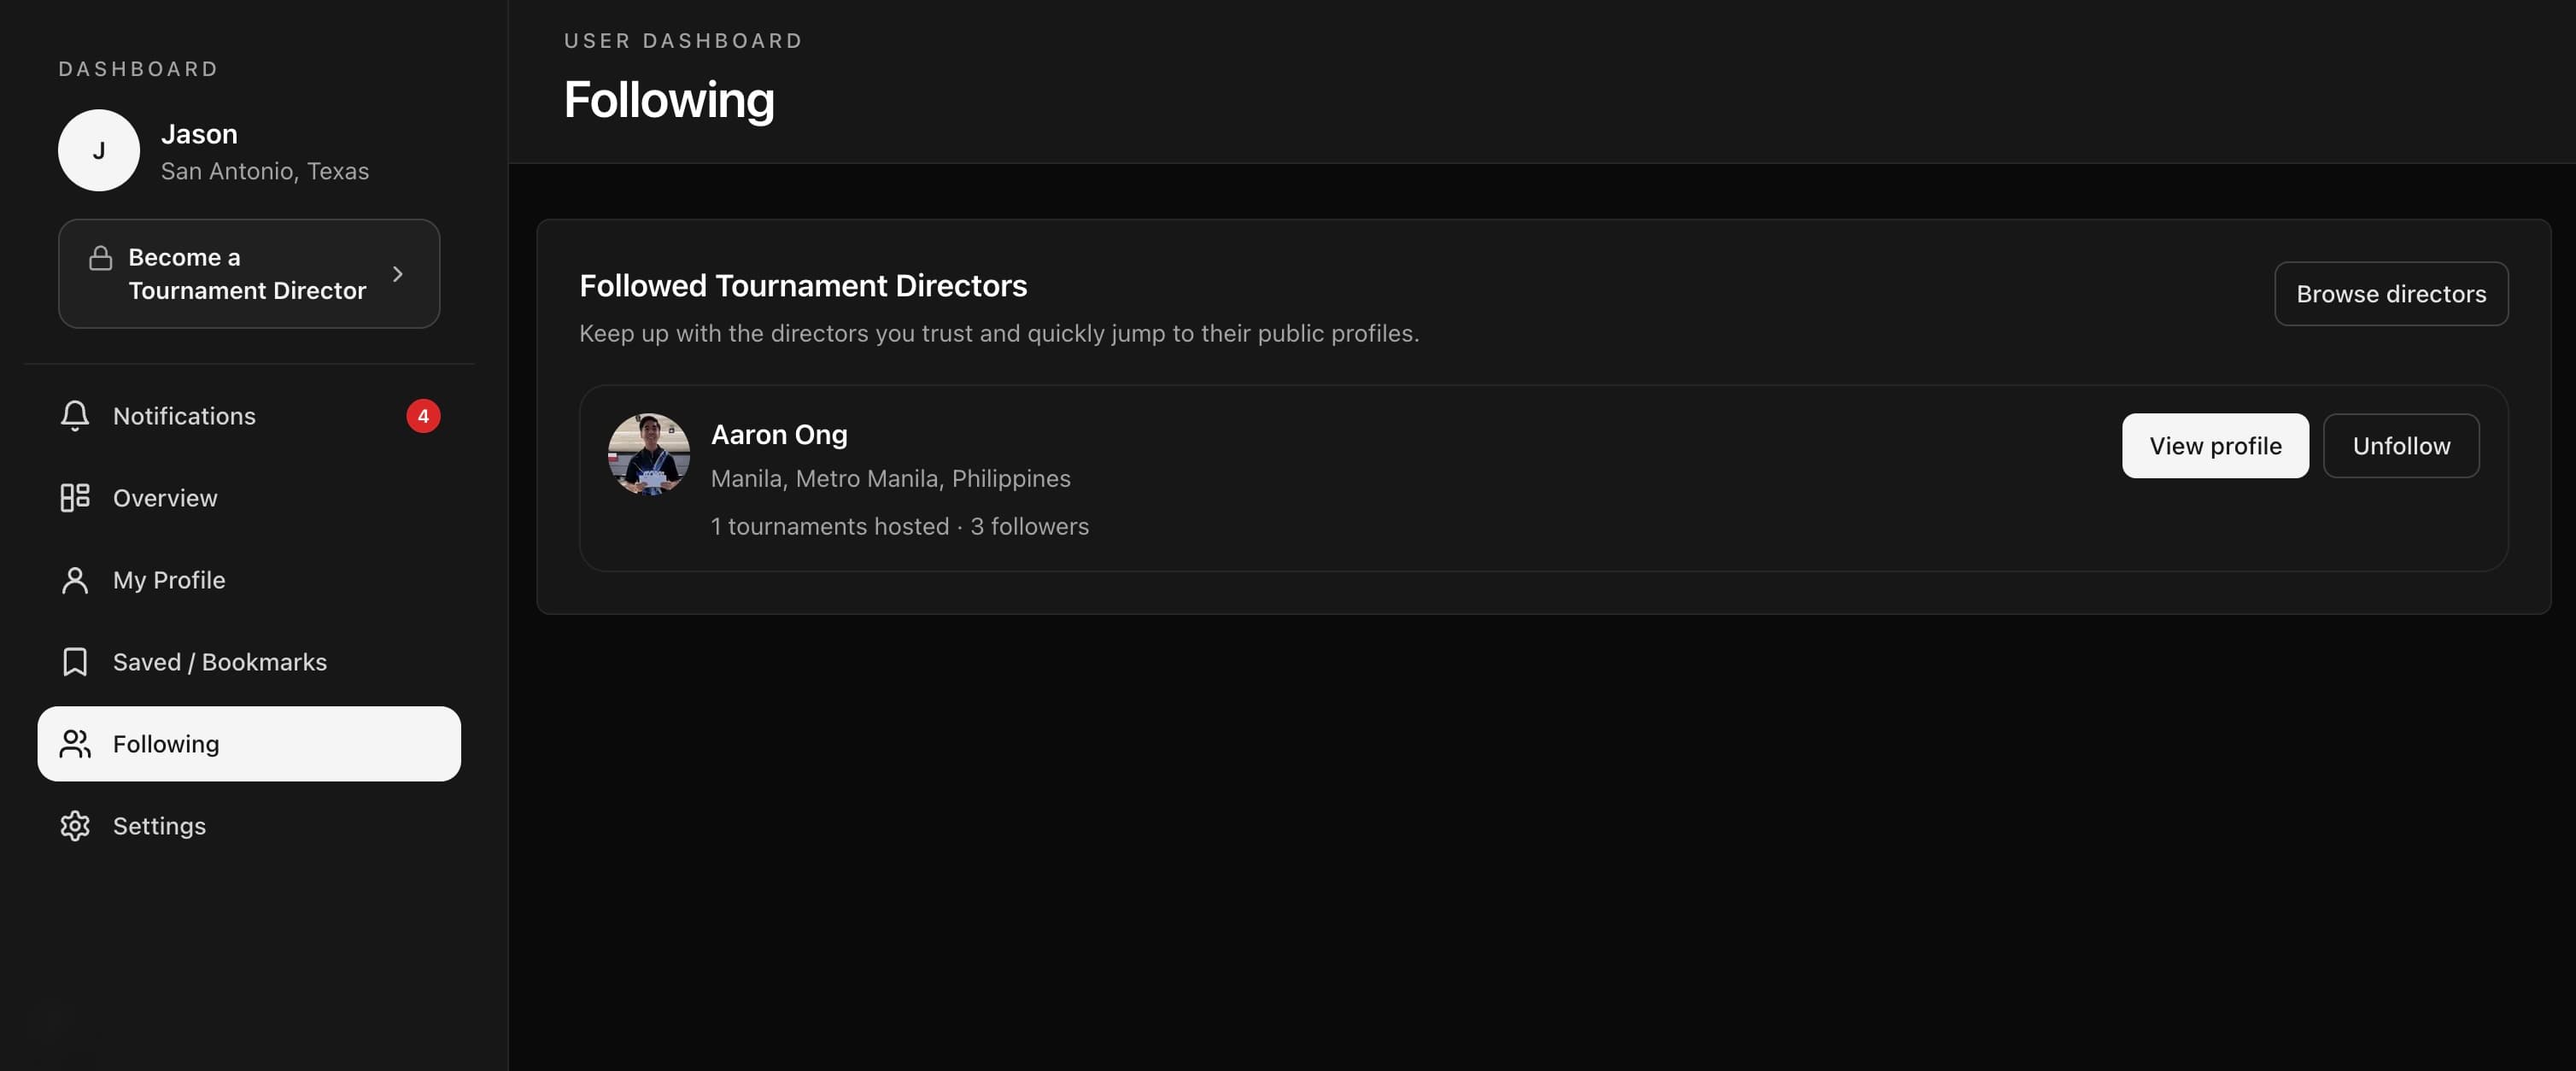Click the Jason username in sidebar
The image size is (2576, 1071).
click(x=199, y=134)
